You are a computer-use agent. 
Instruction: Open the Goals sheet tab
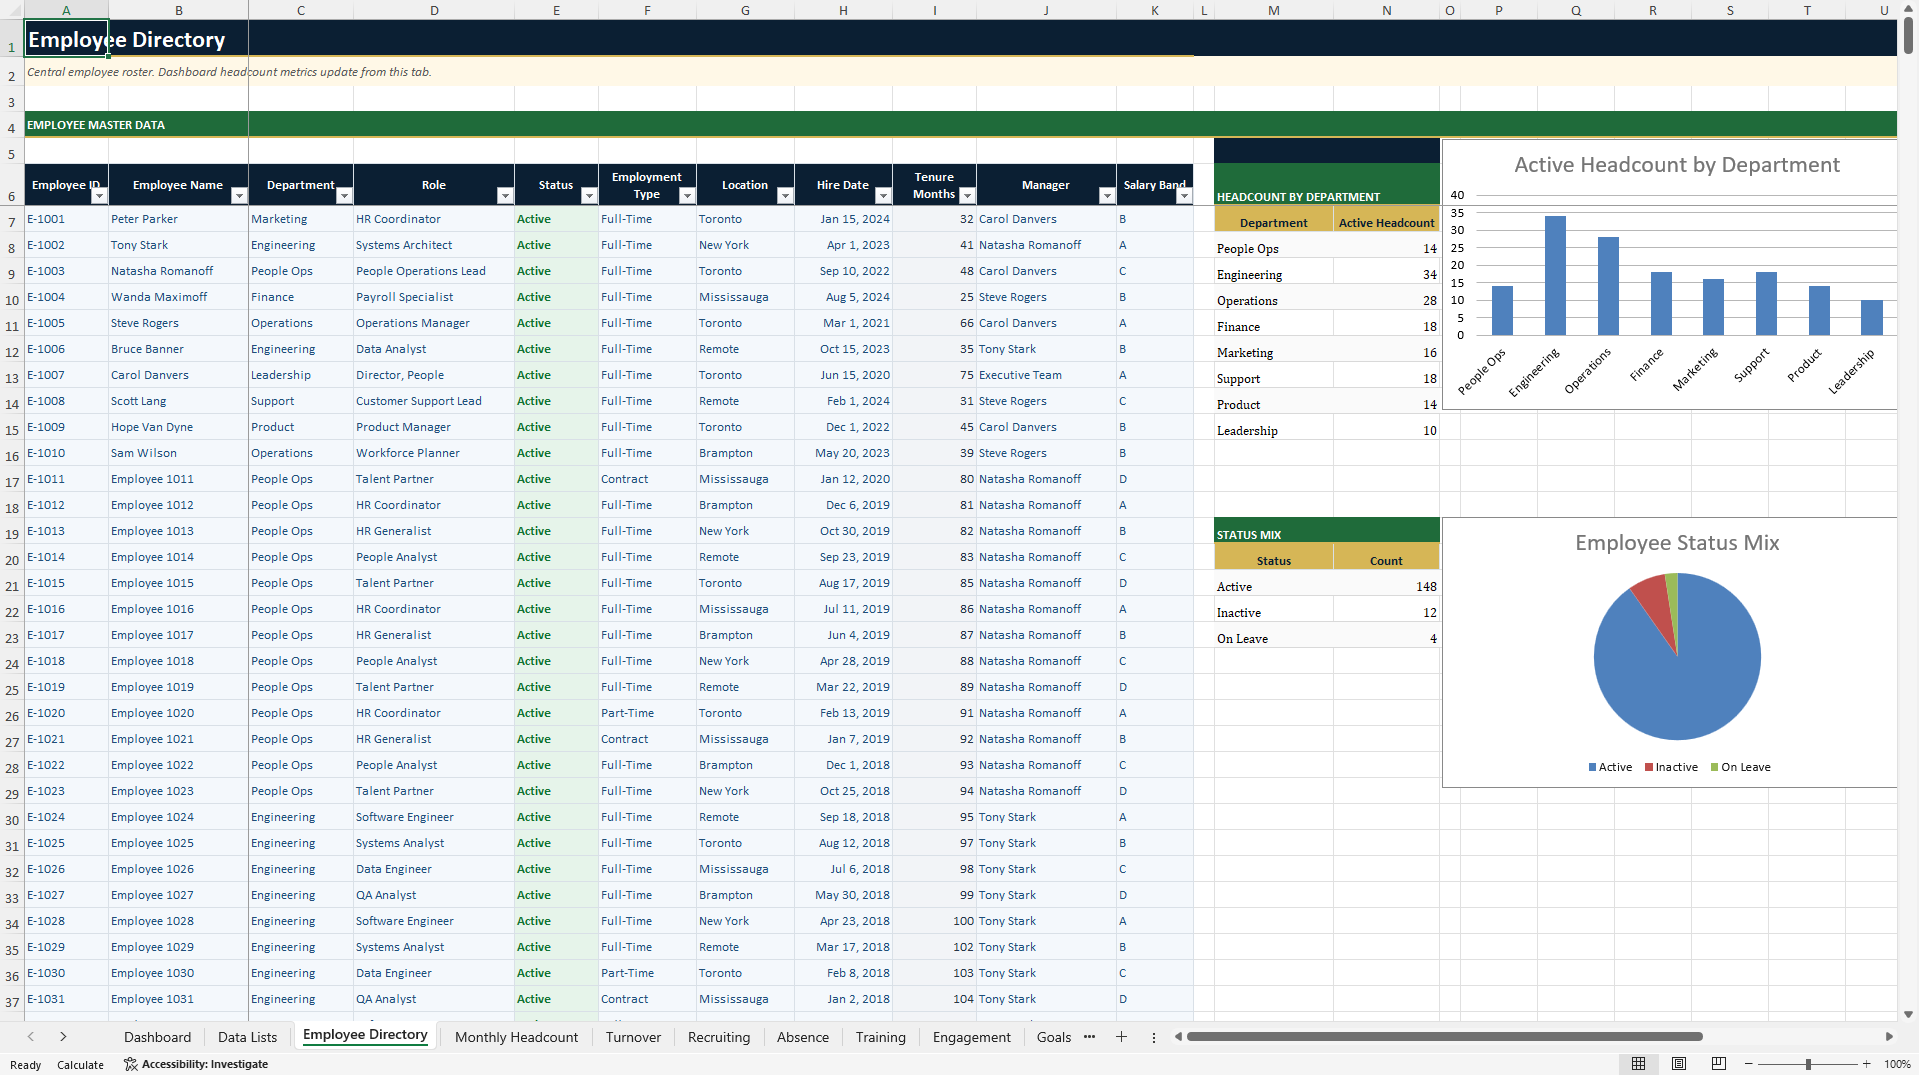pyautogui.click(x=1053, y=1037)
